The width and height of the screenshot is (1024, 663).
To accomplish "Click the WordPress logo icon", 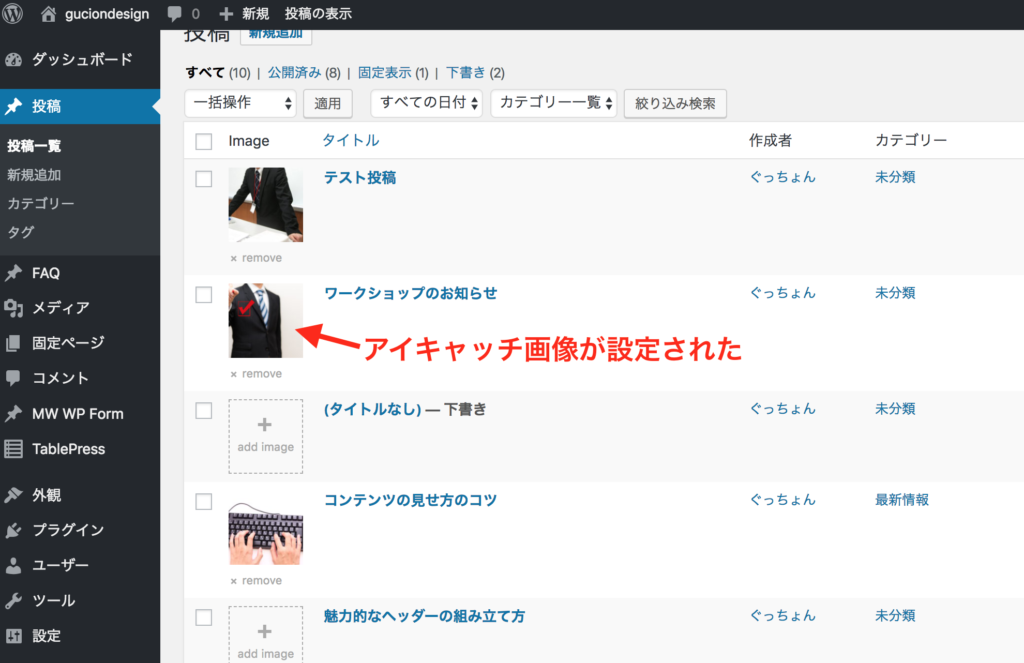I will [13, 14].
